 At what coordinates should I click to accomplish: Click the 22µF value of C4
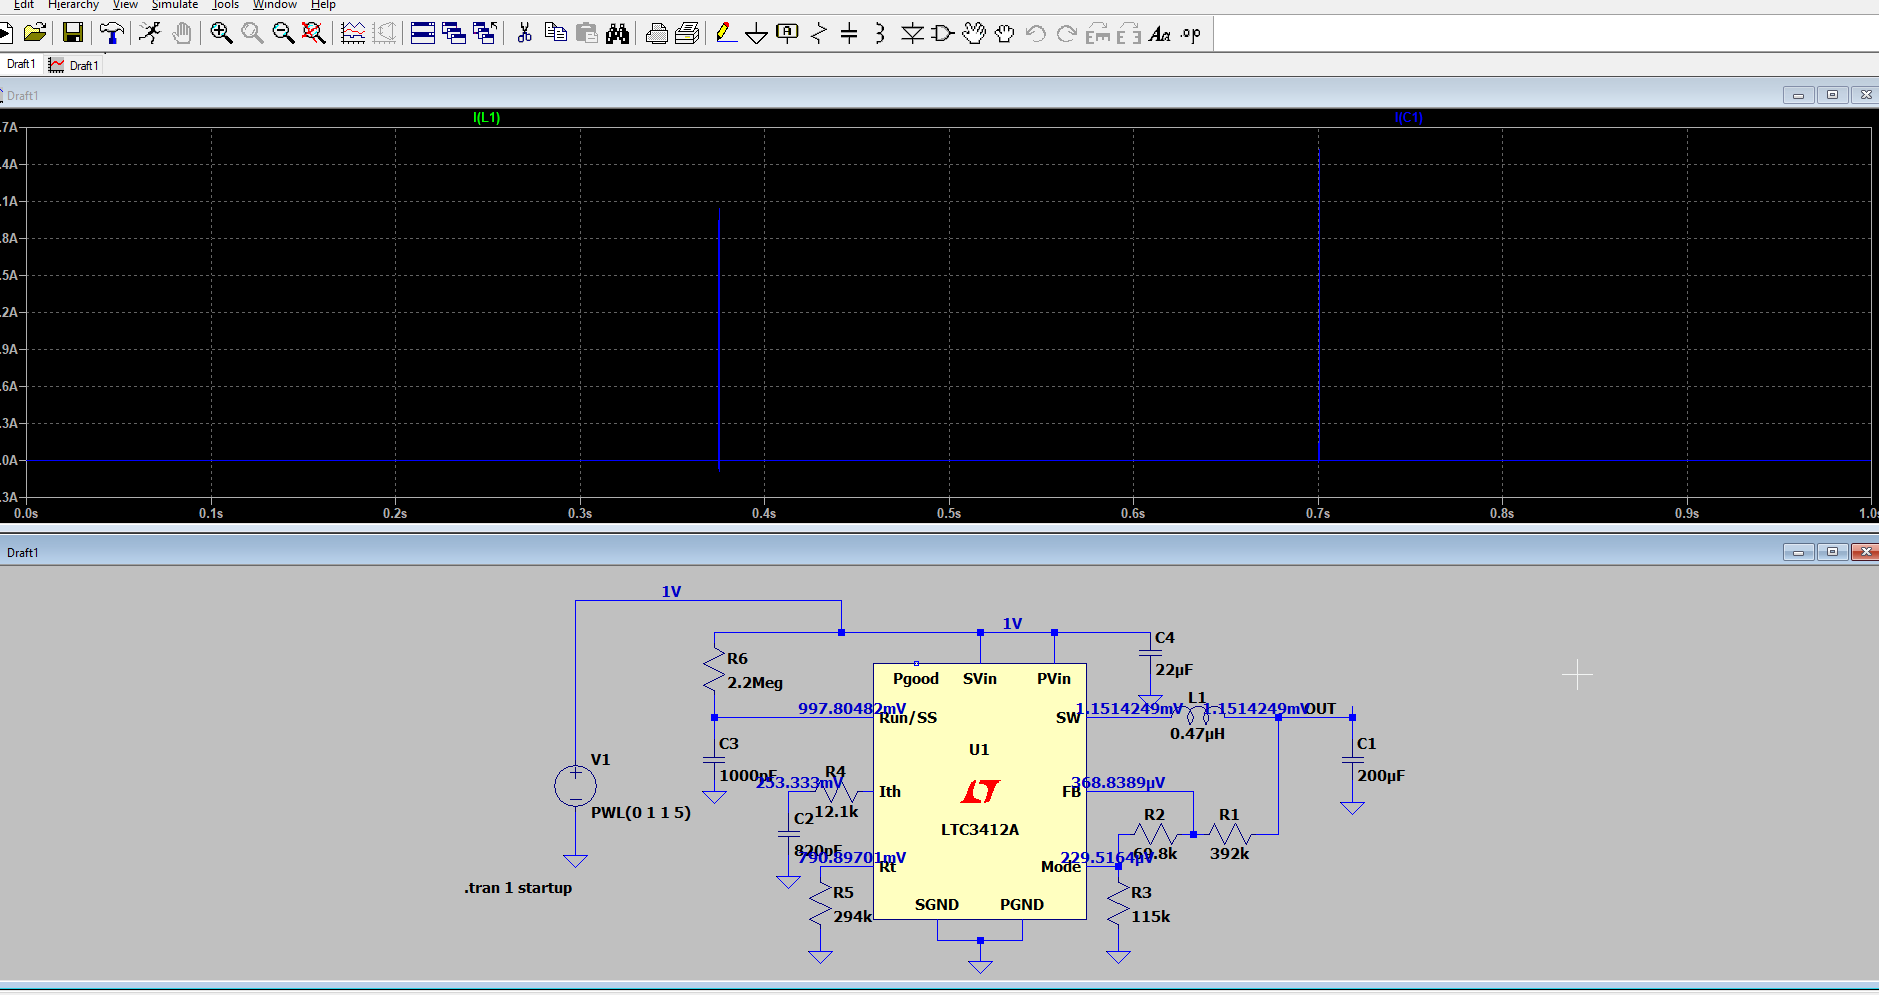[1174, 670]
